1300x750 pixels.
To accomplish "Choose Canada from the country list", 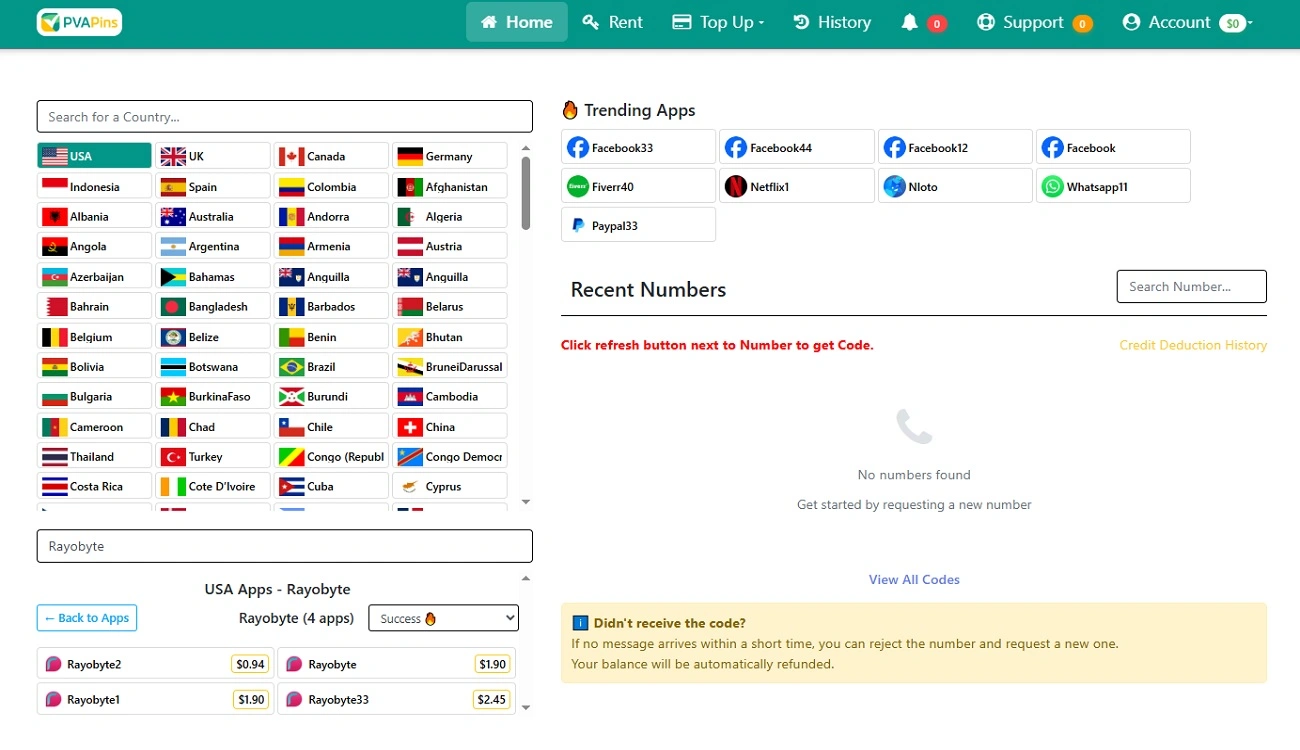I will tap(331, 156).
